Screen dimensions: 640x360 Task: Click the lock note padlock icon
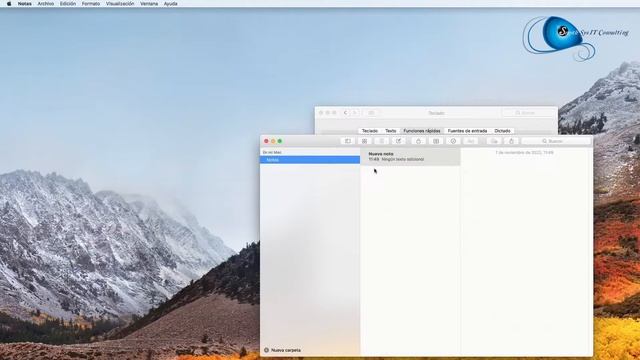coord(418,141)
